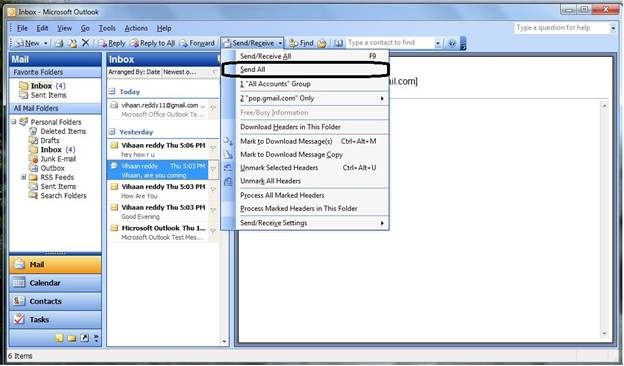Select Sent Items under Favorite Folders
624x366 pixels.
(43, 95)
